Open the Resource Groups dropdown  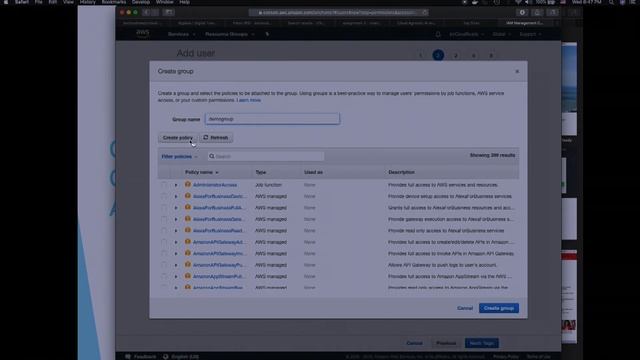pos(229,34)
